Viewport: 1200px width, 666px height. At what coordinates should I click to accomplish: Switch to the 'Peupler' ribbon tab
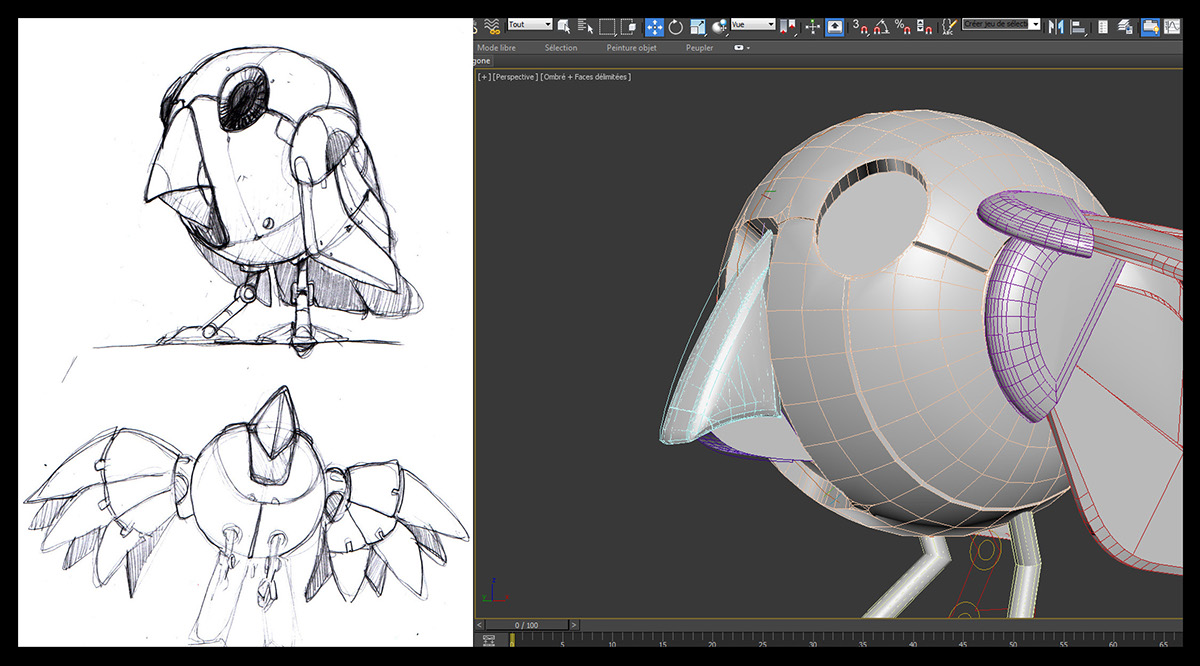[x=698, y=47]
